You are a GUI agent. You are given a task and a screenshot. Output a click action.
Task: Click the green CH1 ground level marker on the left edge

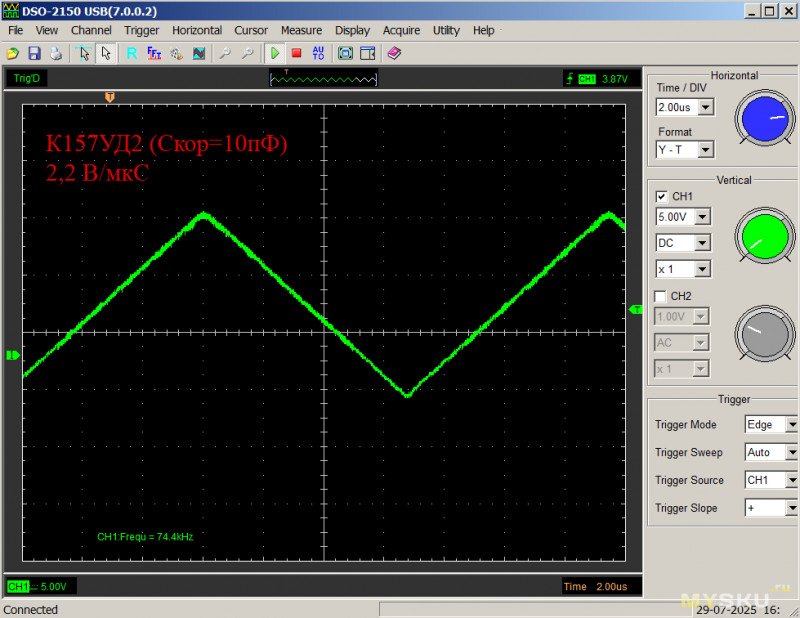13,355
